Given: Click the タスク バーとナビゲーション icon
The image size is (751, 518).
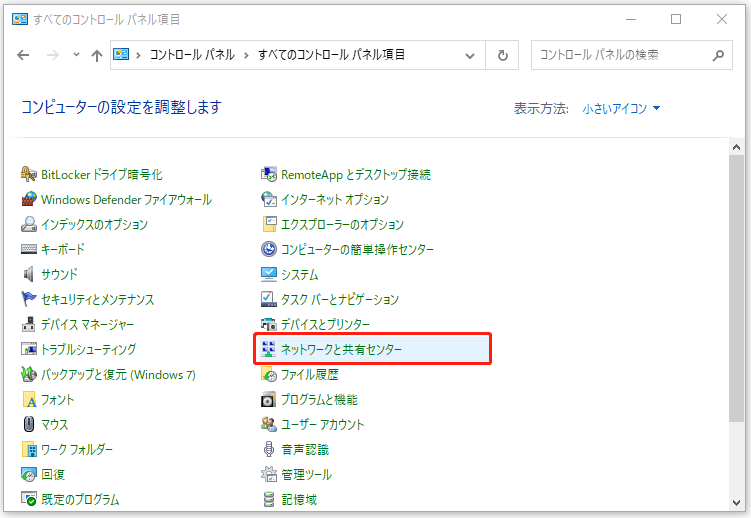Looking at the screenshot, I should click(x=269, y=299).
